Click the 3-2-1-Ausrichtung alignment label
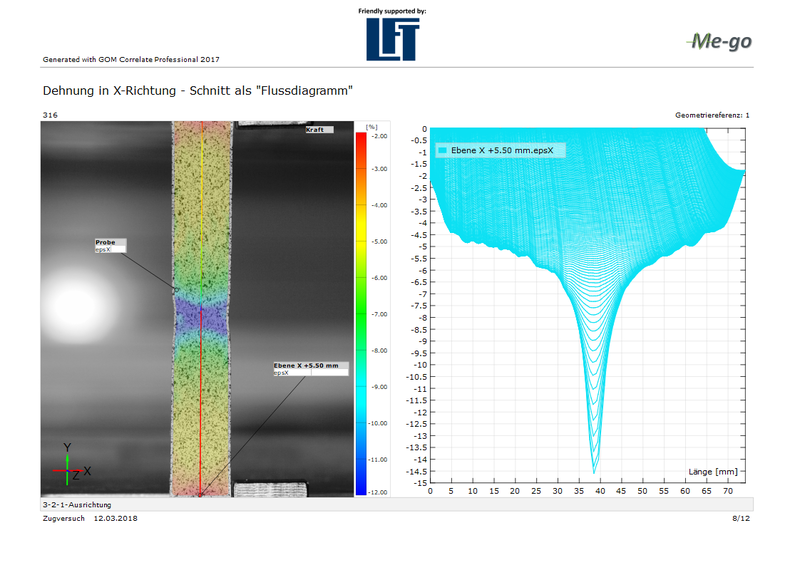The height and width of the screenshot is (565, 800). (77, 505)
